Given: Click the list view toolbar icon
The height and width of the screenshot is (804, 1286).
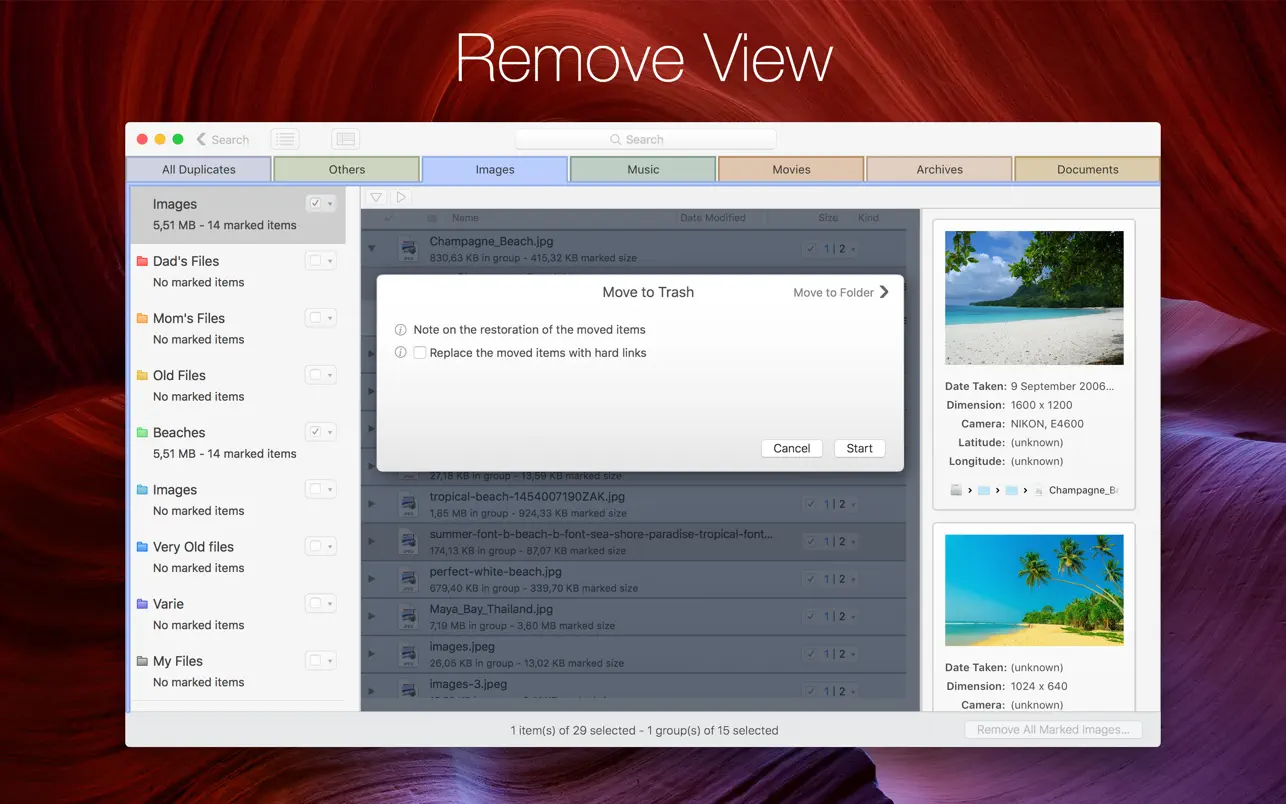Looking at the screenshot, I should coord(285,140).
